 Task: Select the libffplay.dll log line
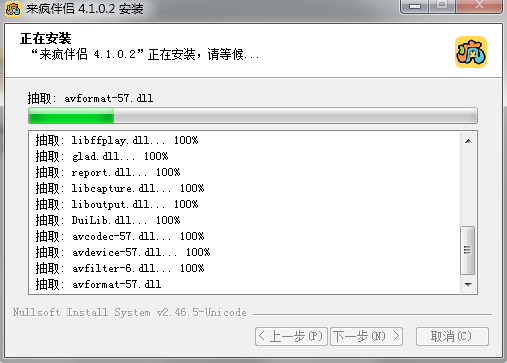click(117, 140)
